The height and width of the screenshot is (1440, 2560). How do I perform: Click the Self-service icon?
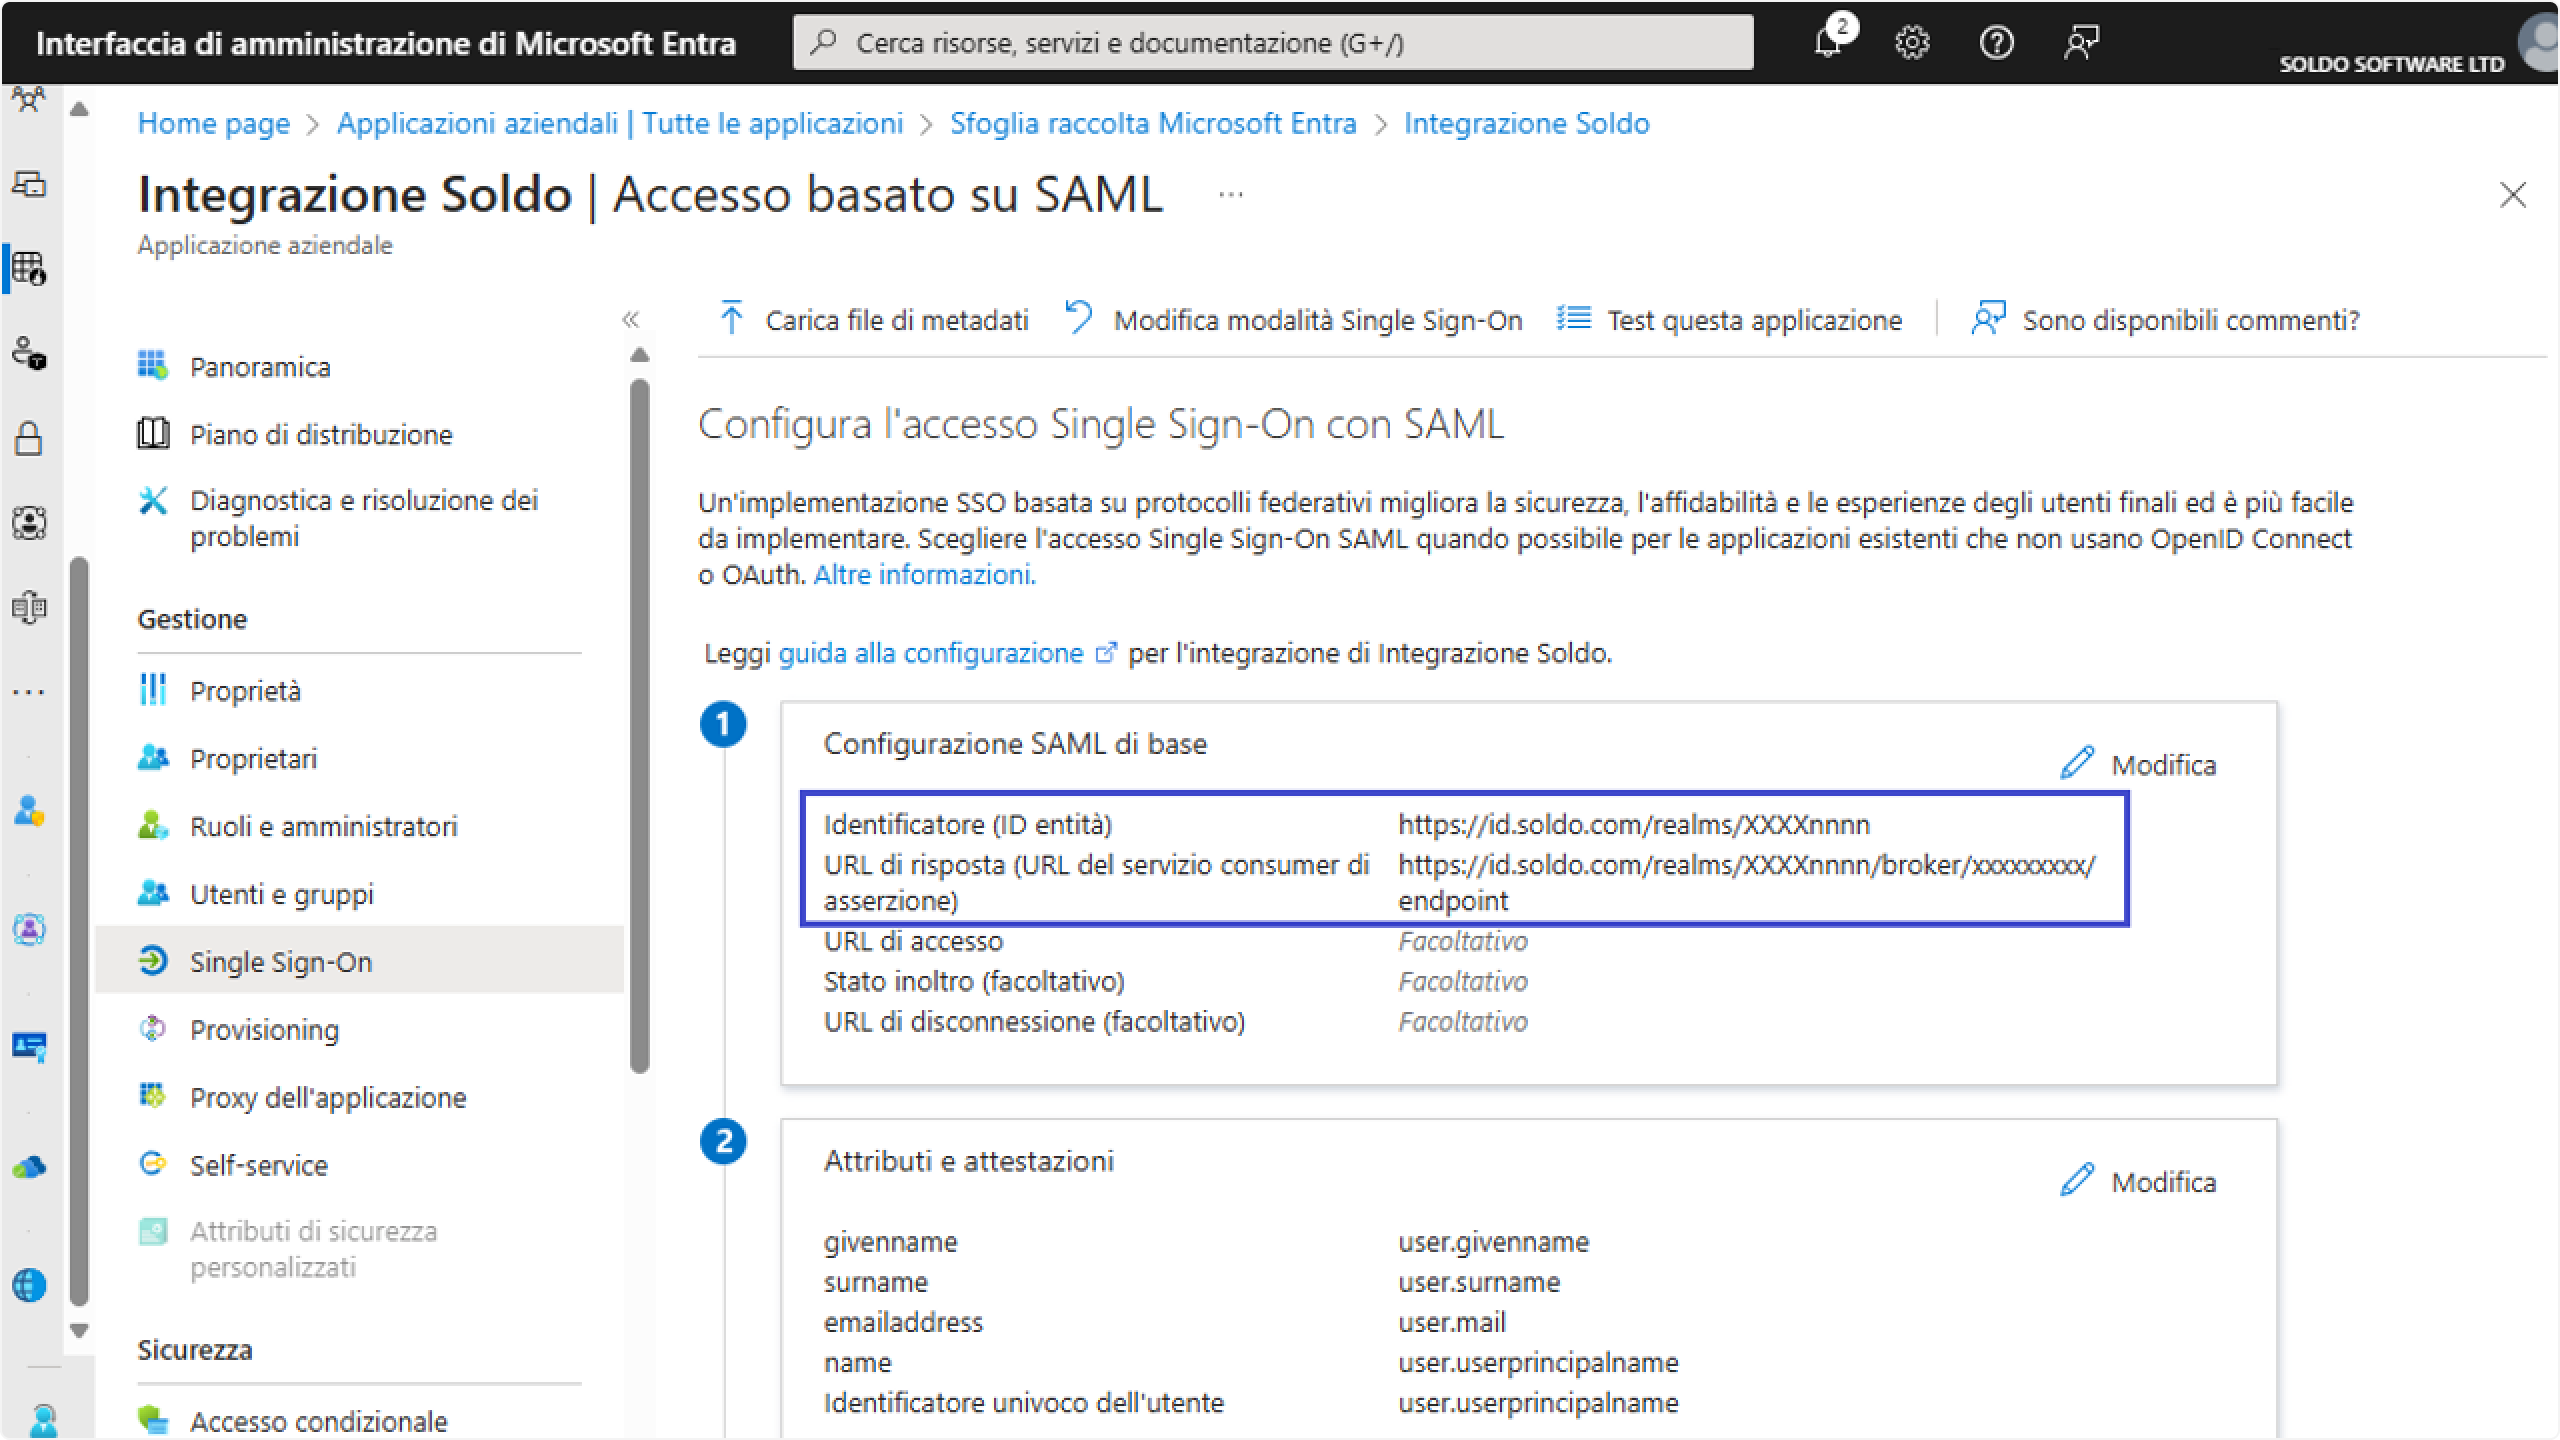[152, 1163]
